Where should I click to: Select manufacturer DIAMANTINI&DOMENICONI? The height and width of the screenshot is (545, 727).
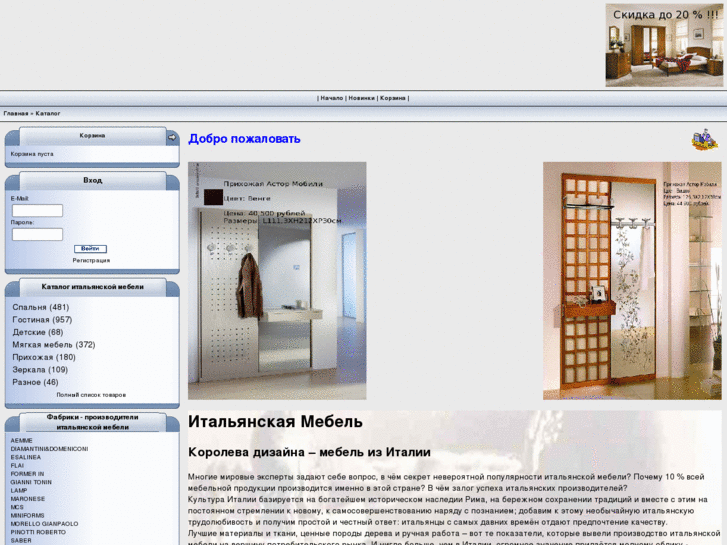[49, 449]
